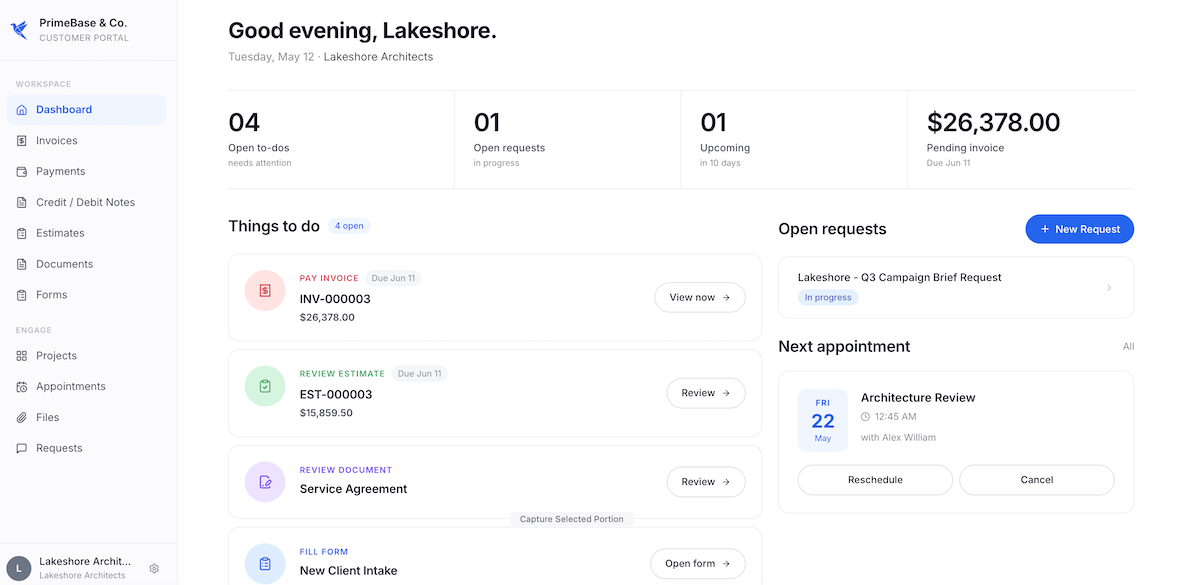Cancel the Architecture Review appointment
The image size is (1180, 585).
click(1036, 480)
